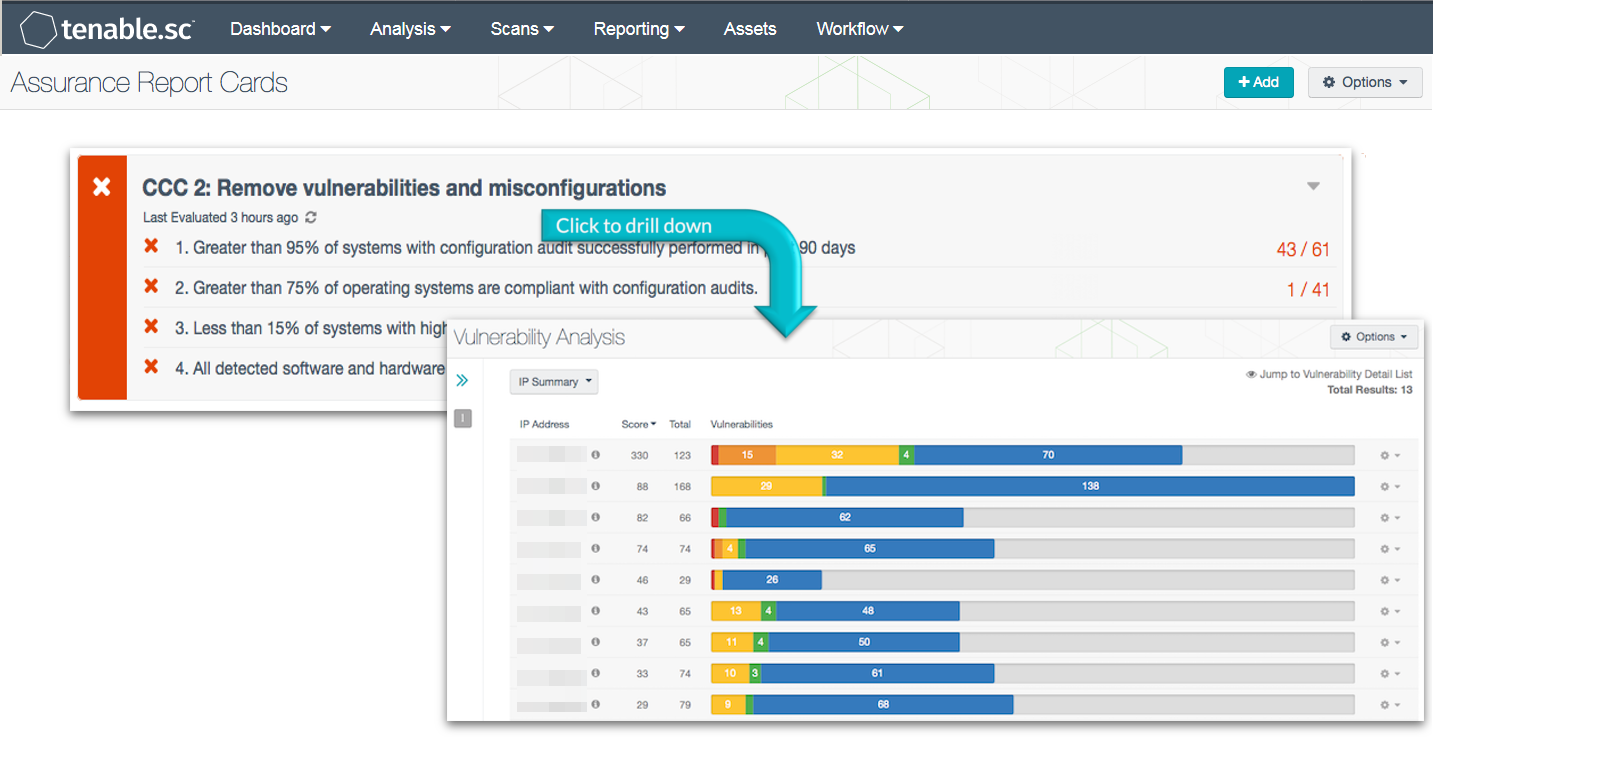Image resolution: width=1608 pixels, height=778 pixels.
Task: Open Assurance Report Cards Options dropdown
Action: (x=1365, y=82)
